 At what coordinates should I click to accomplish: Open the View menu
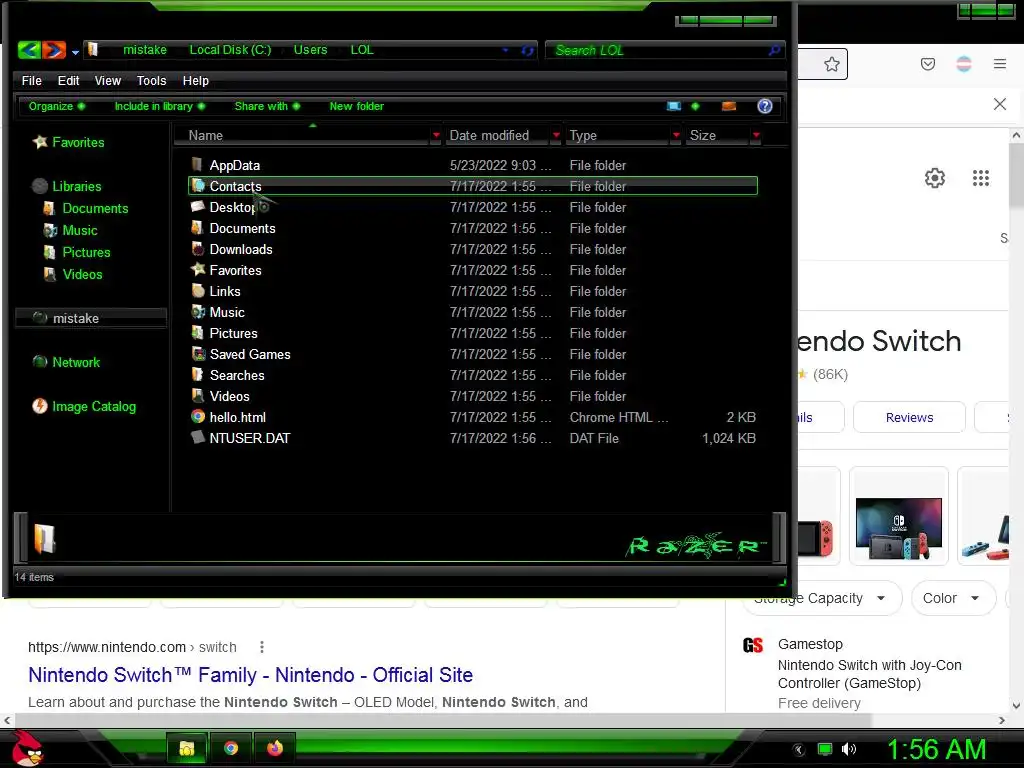click(x=108, y=80)
